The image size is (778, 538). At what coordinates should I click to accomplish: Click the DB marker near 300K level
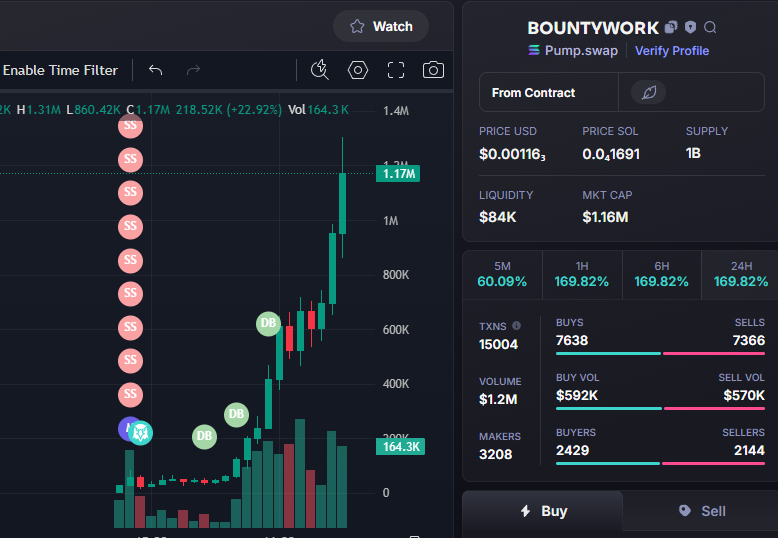click(236, 414)
